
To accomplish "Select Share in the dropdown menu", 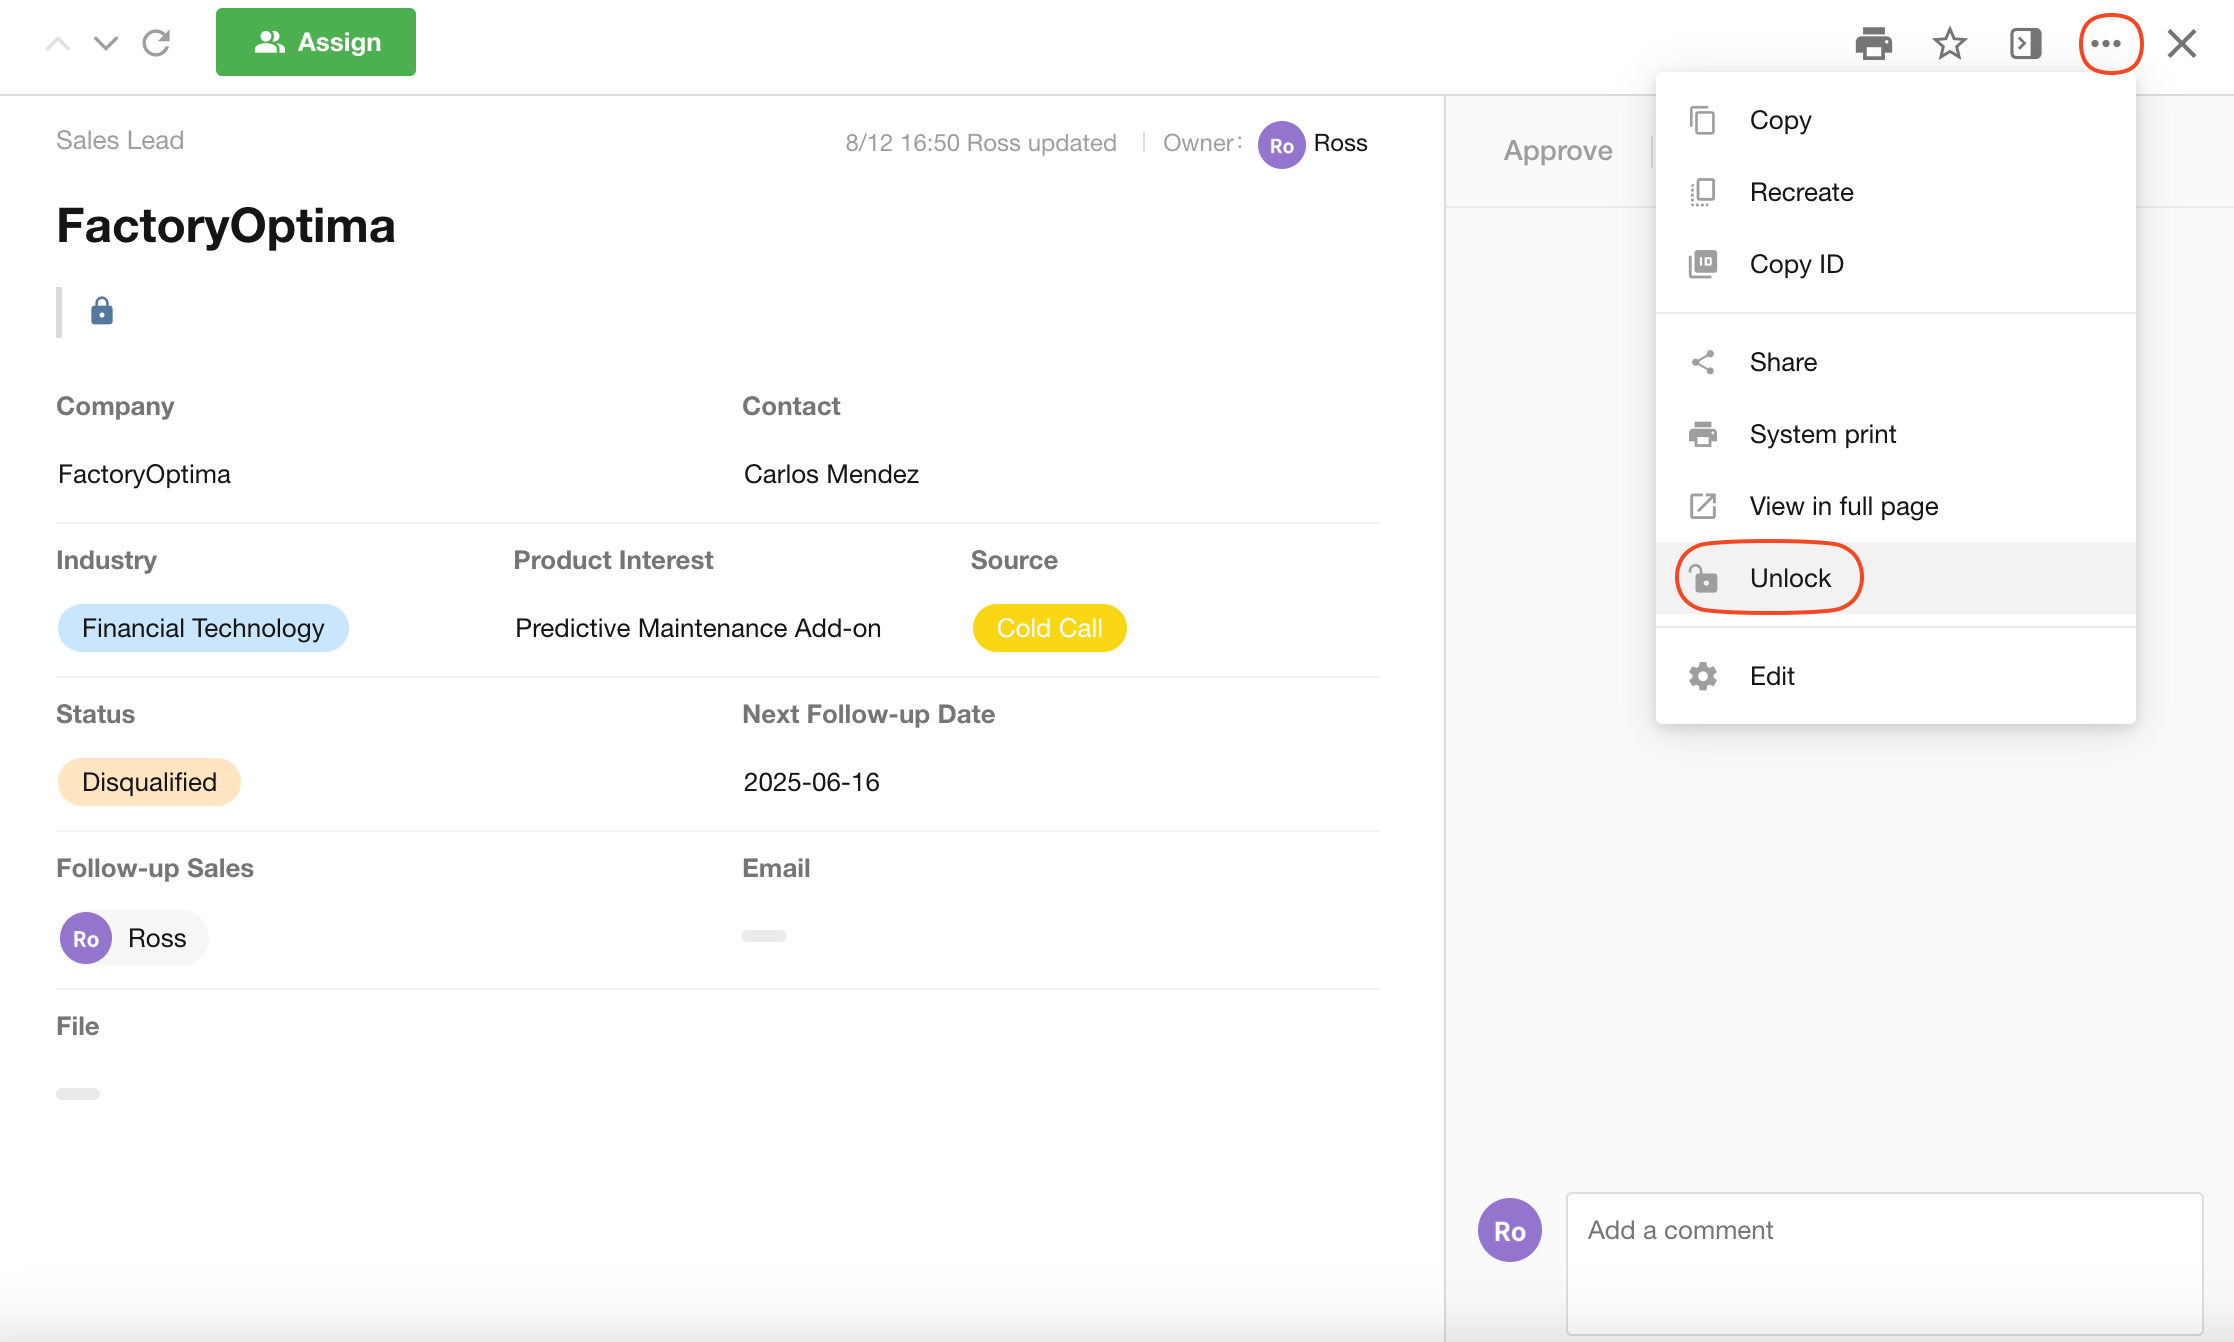I will click(1896, 362).
